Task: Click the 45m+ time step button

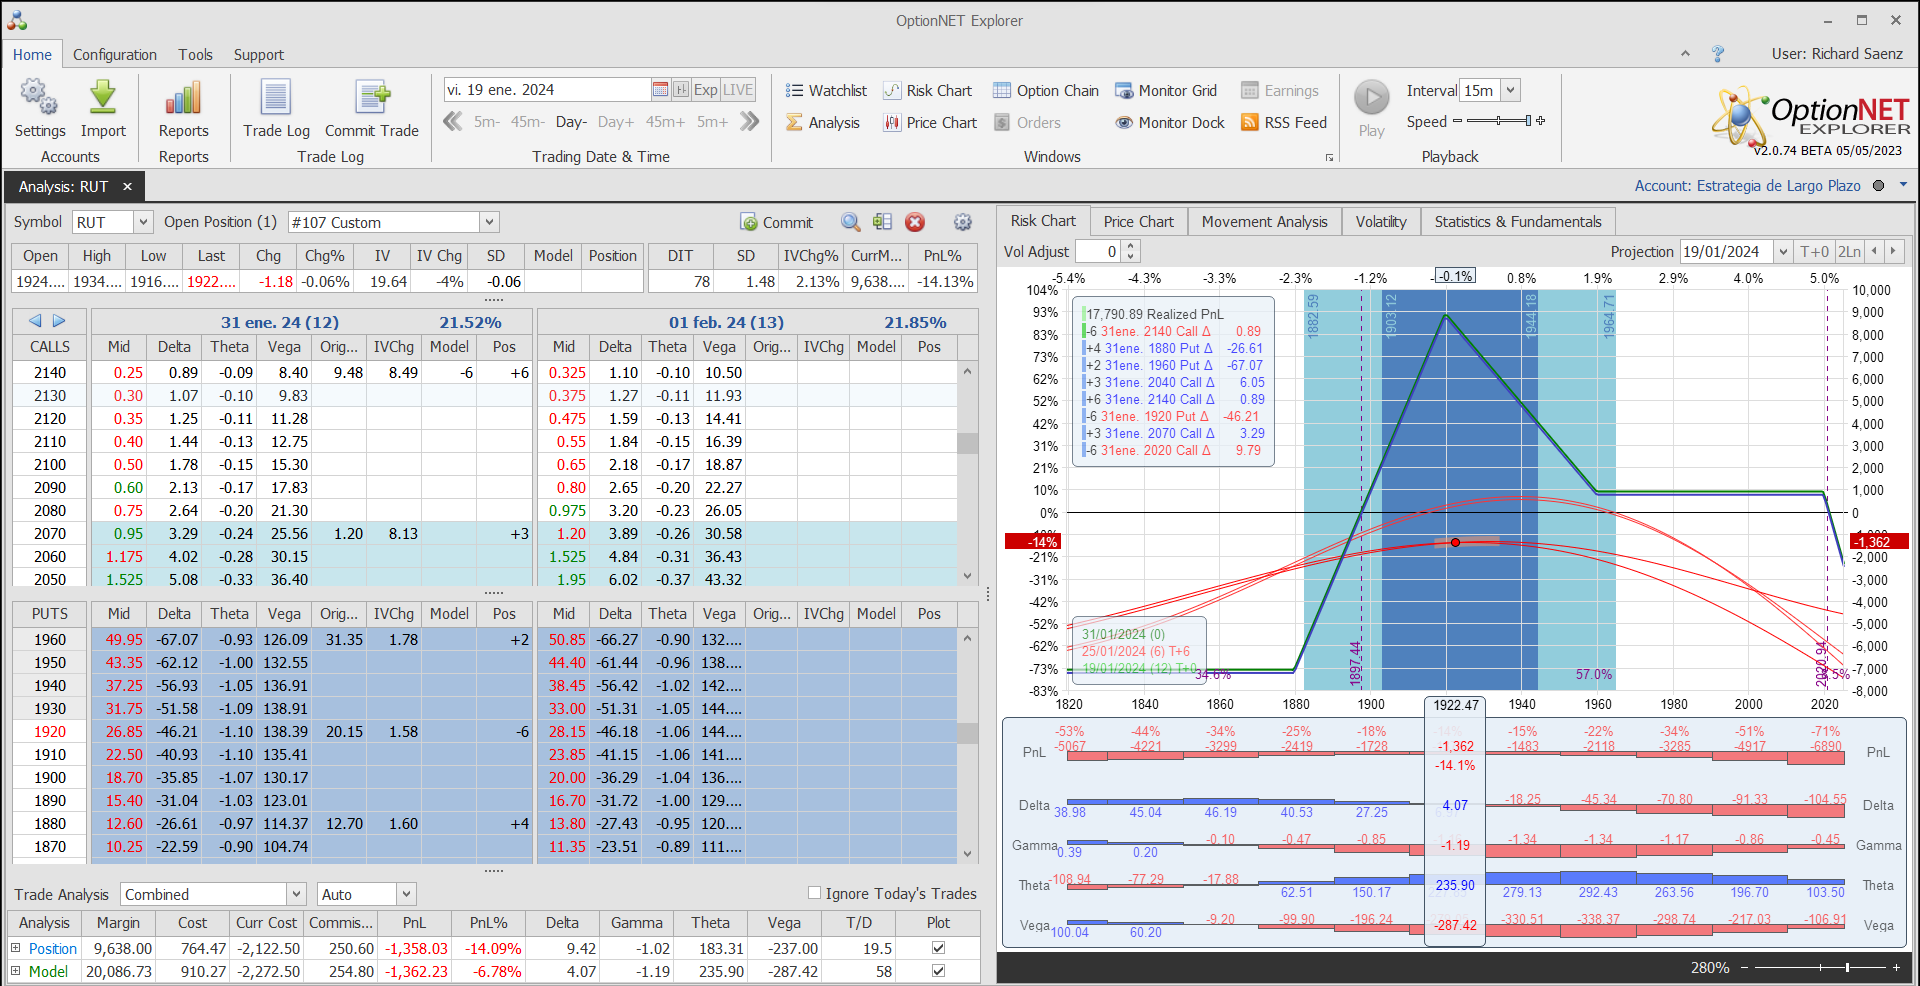Action: coord(665,122)
